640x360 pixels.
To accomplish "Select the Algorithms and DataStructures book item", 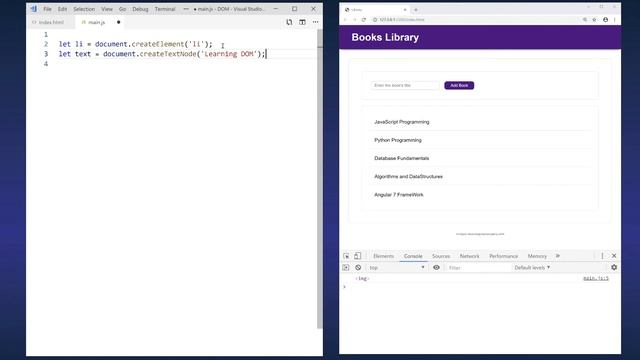I will (x=480, y=177).
